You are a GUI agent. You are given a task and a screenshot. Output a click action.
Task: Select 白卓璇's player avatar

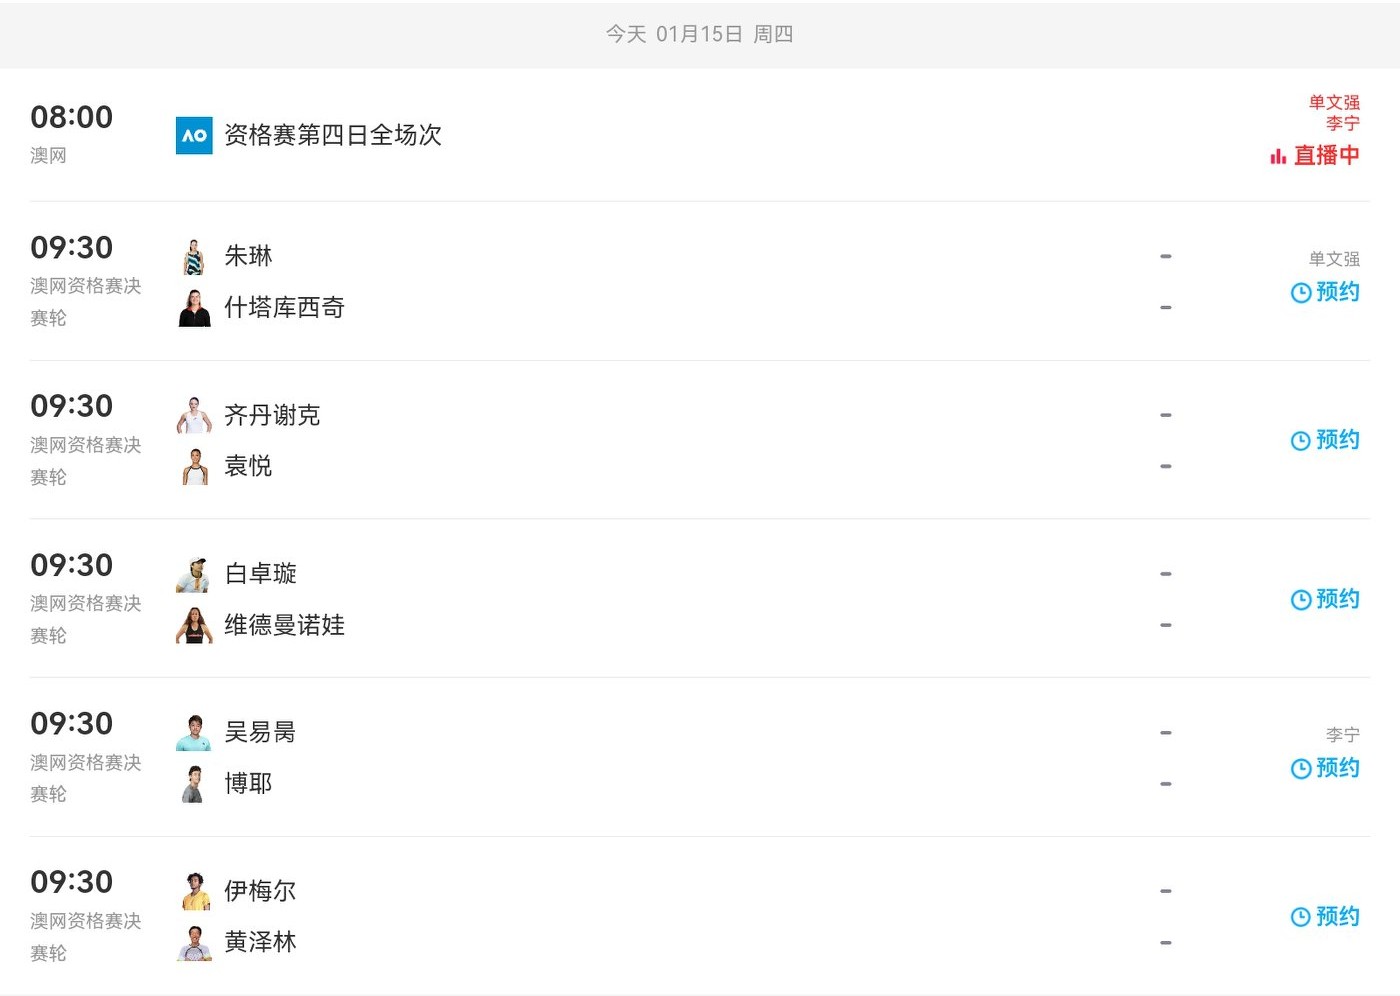pos(195,574)
